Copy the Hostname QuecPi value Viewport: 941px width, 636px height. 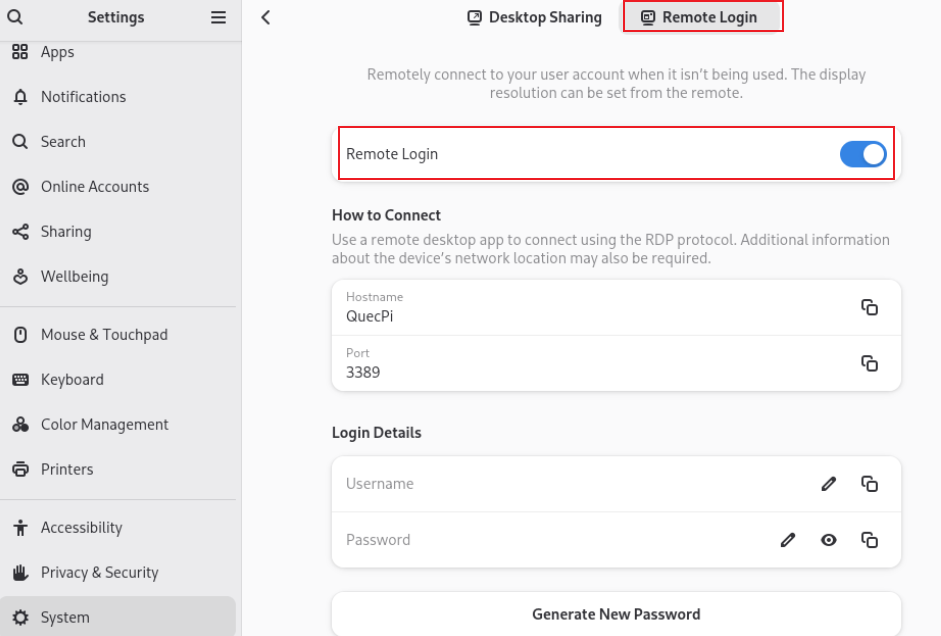pos(869,307)
